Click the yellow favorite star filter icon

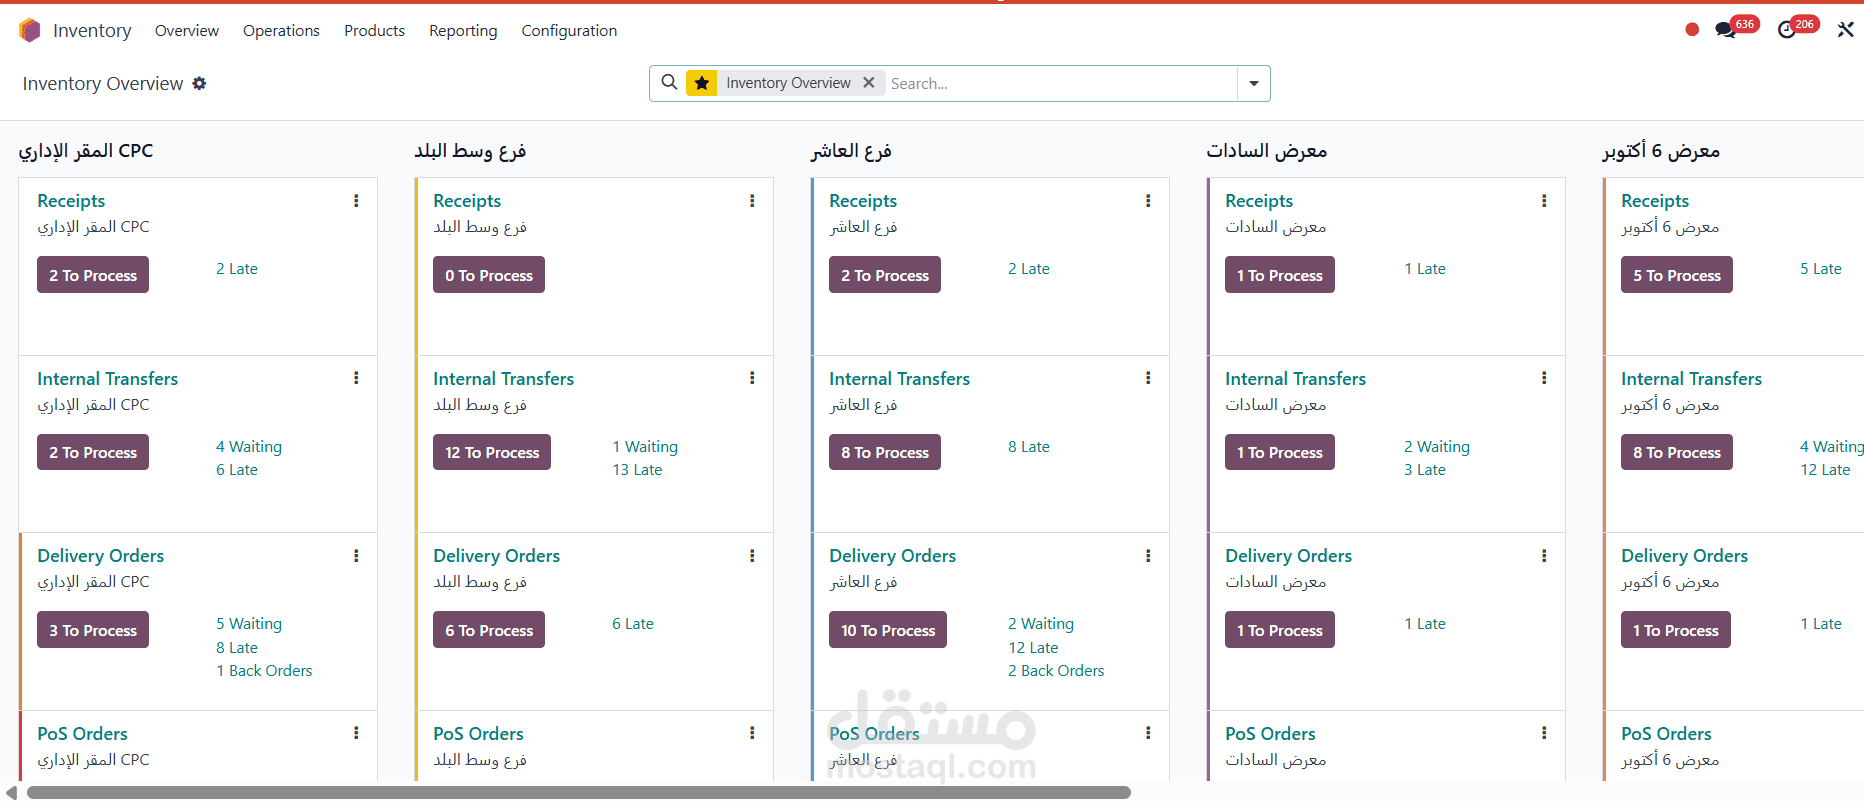point(702,83)
